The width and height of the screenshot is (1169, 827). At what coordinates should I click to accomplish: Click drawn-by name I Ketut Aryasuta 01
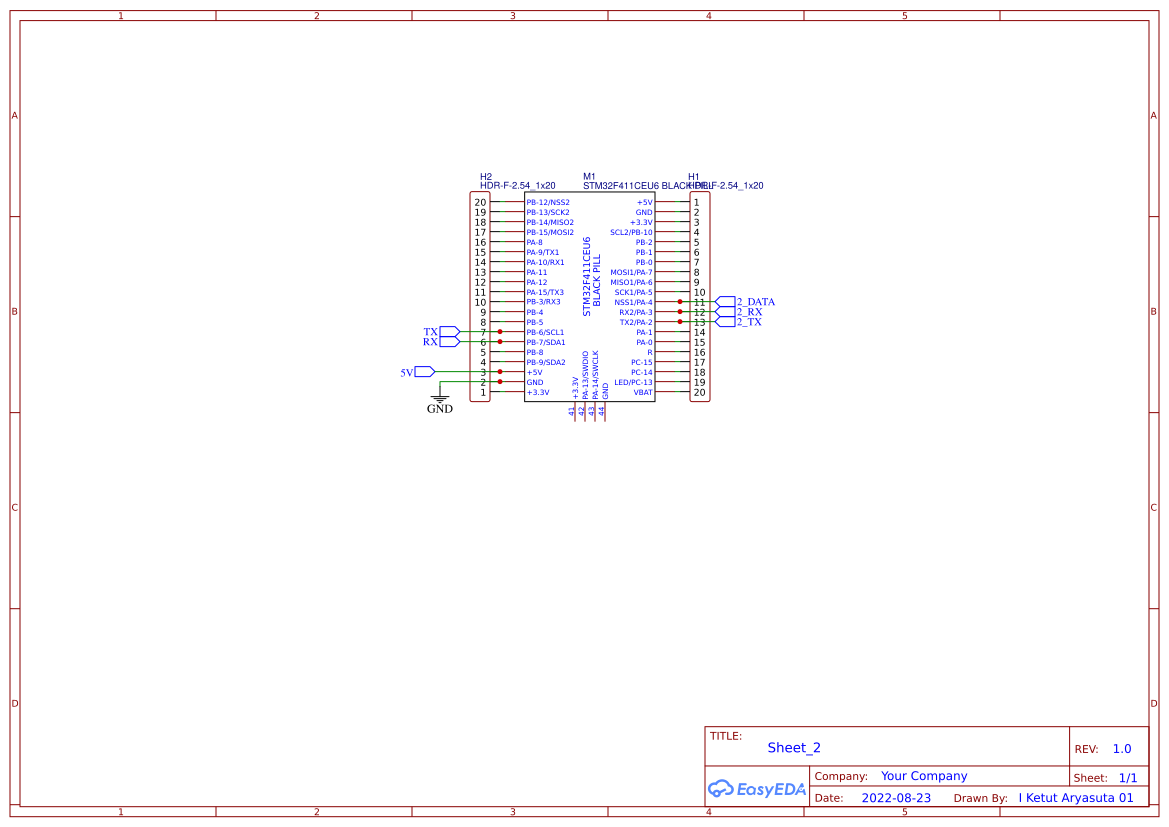[x=1075, y=797]
